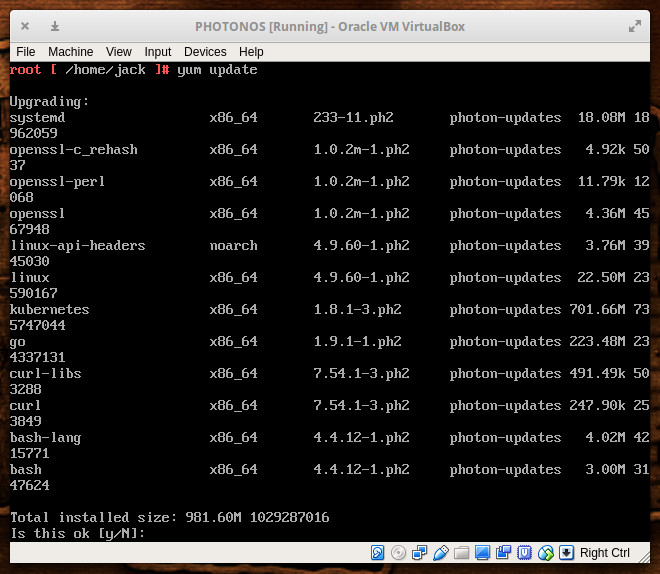The height and width of the screenshot is (574, 660).
Task: Click the mouse integration status icon
Action: pos(546,553)
